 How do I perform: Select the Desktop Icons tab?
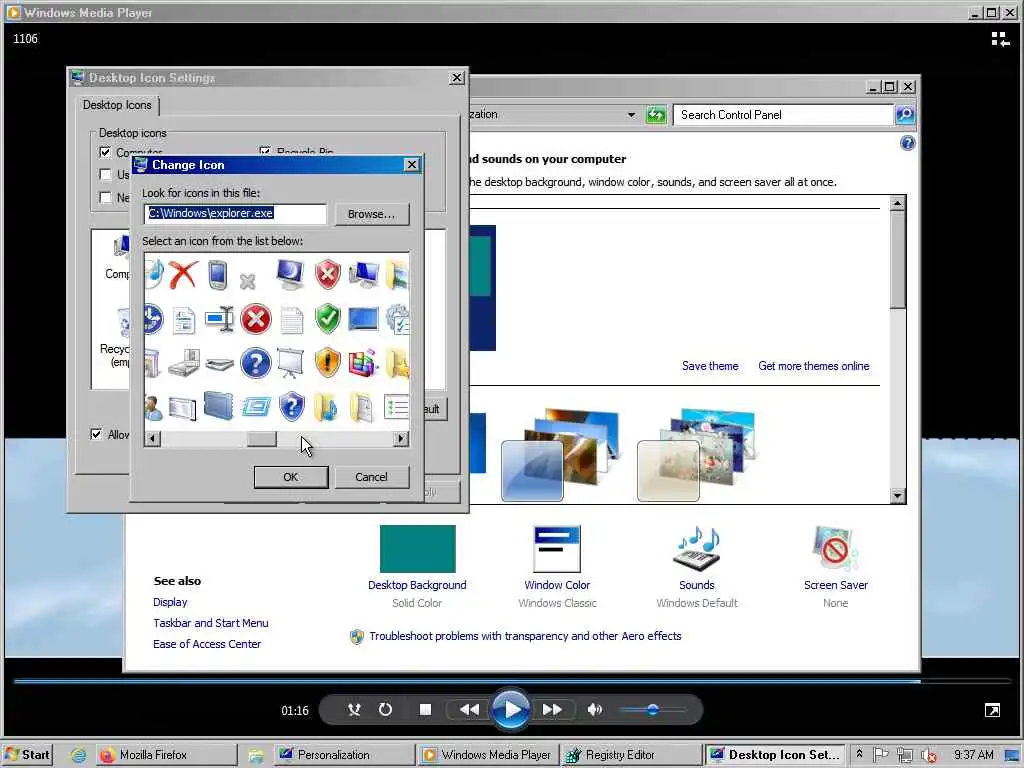click(x=118, y=105)
